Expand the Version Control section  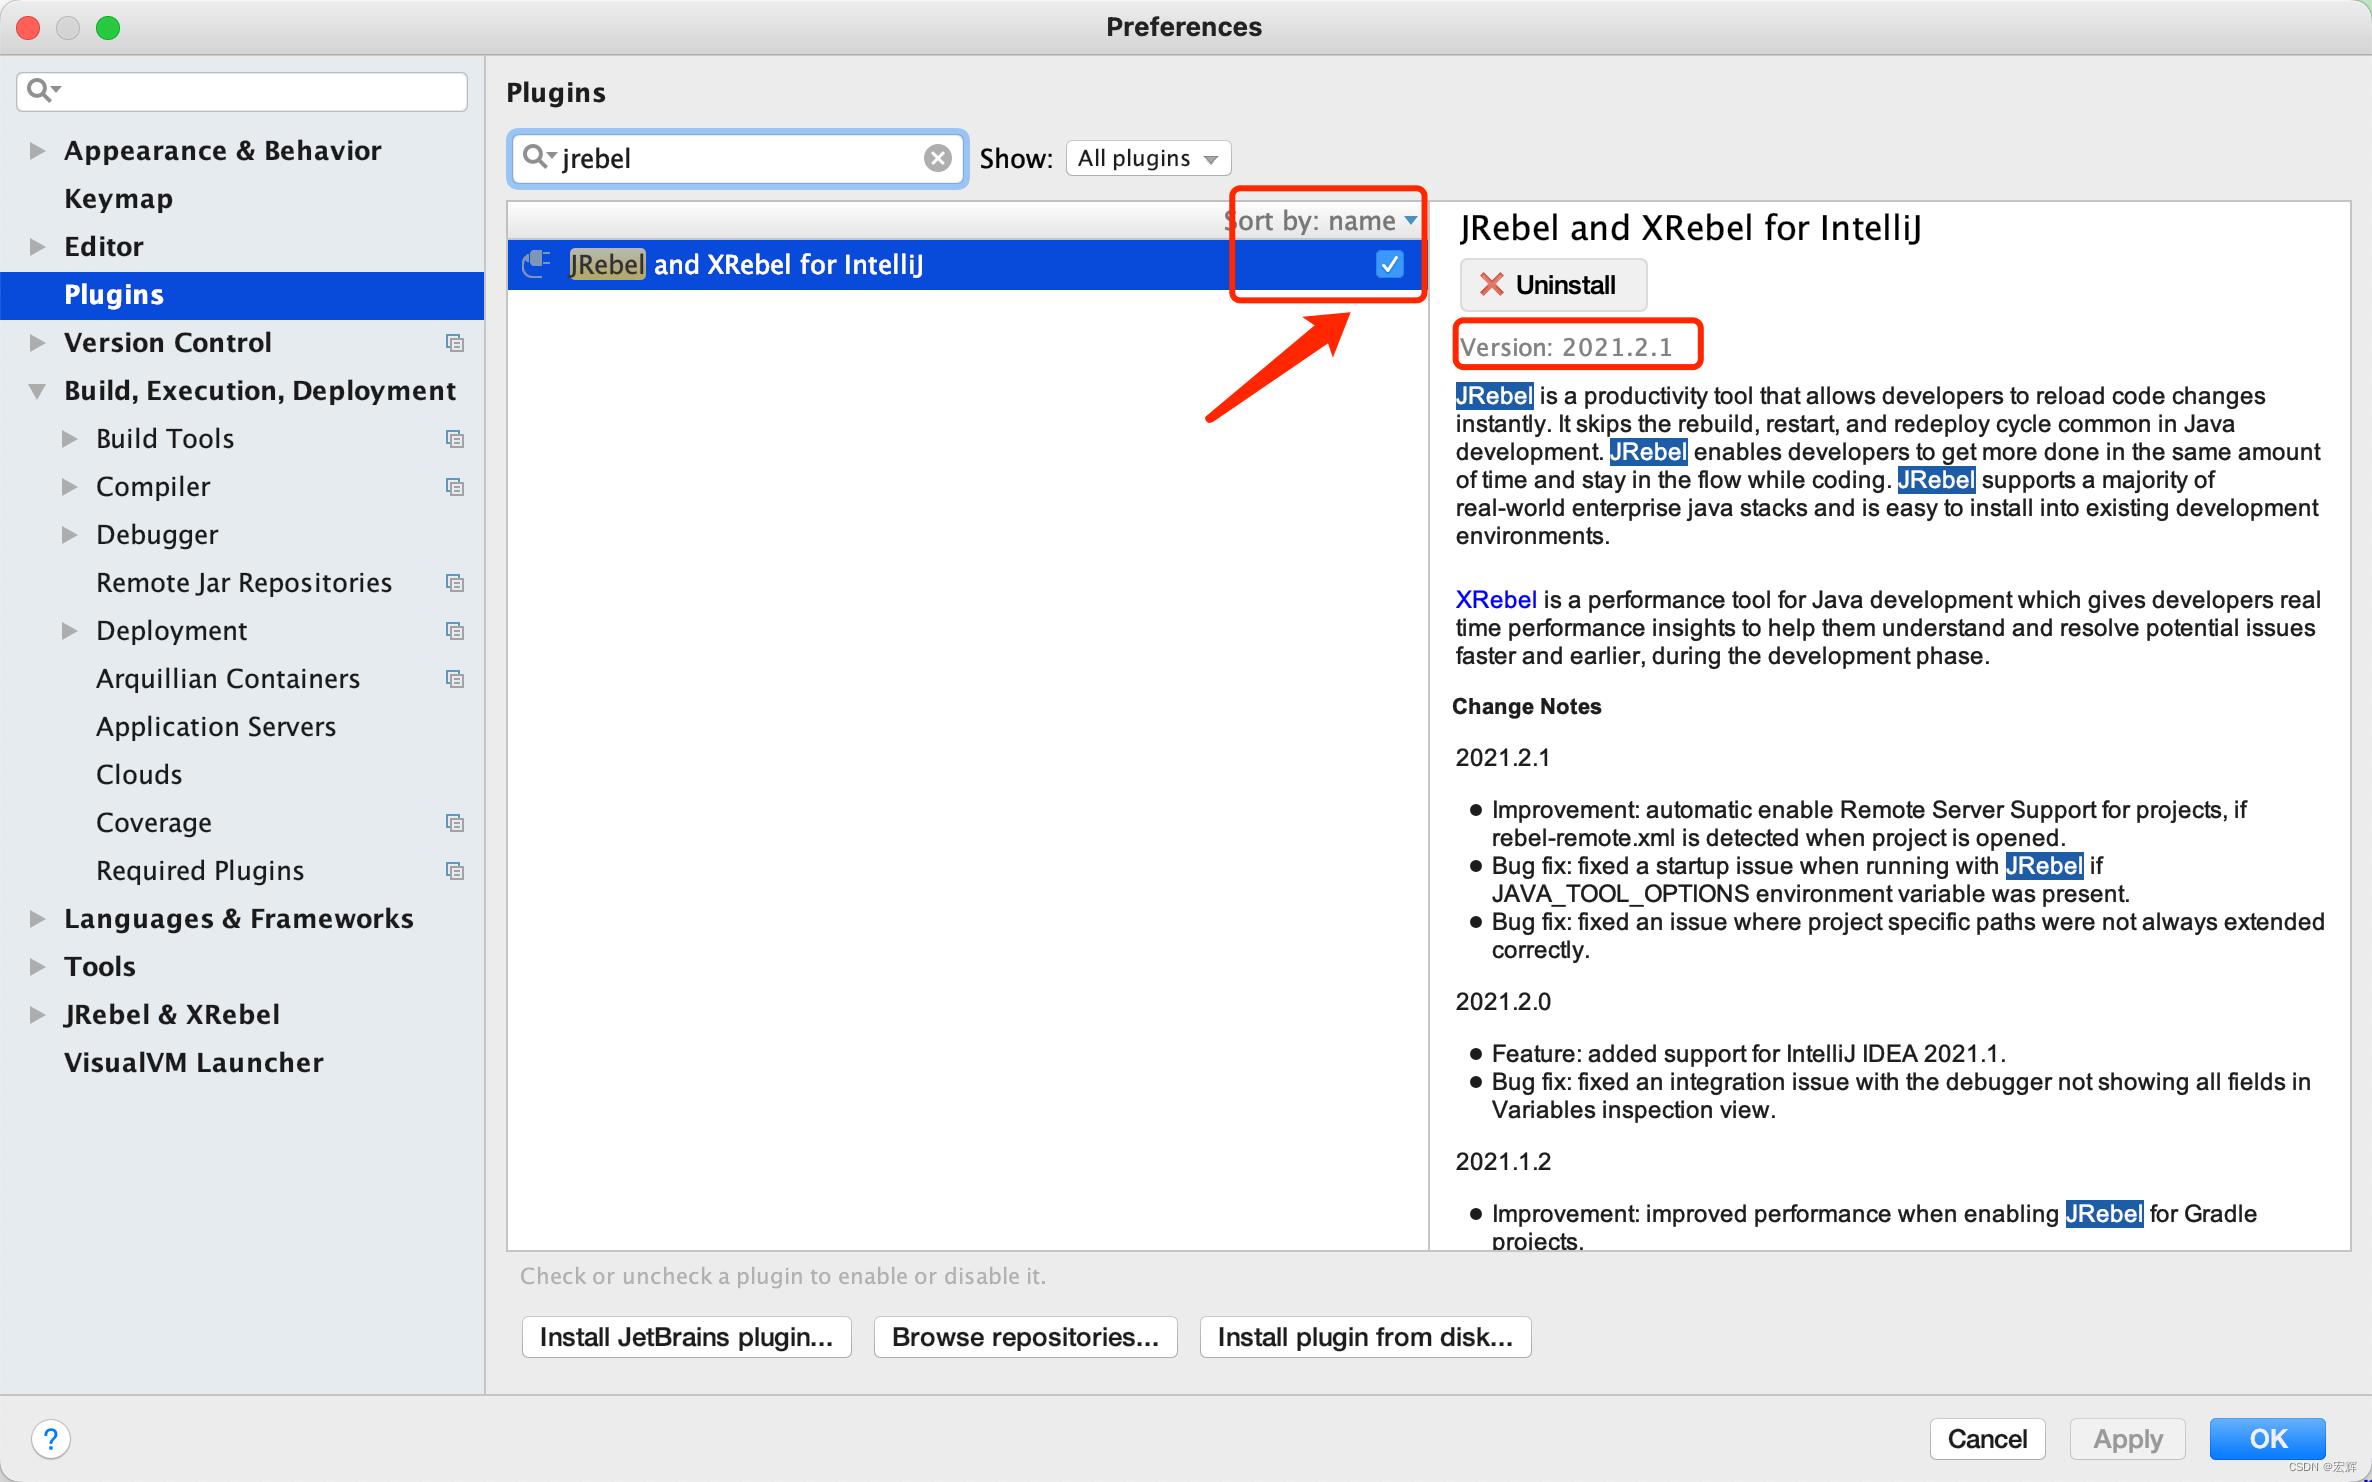click(37, 343)
